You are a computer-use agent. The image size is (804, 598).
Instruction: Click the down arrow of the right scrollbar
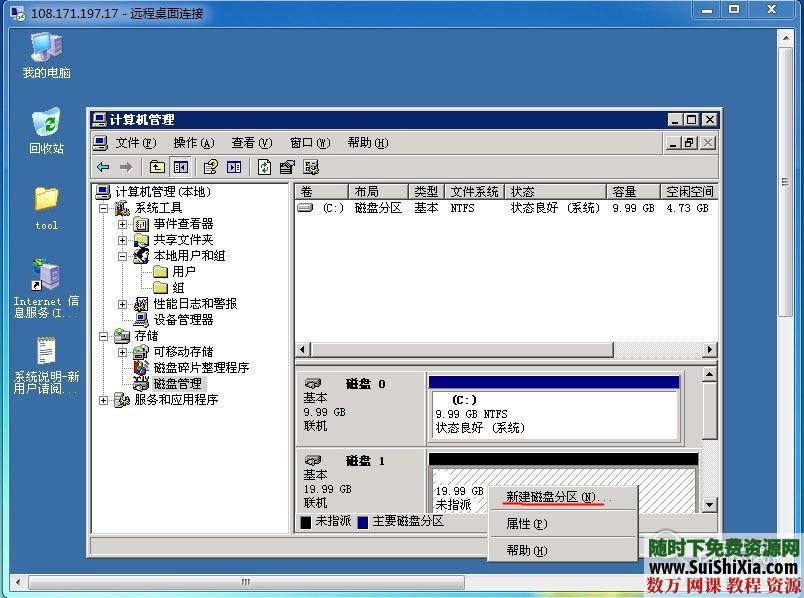pyautogui.click(x=710, y=505)
